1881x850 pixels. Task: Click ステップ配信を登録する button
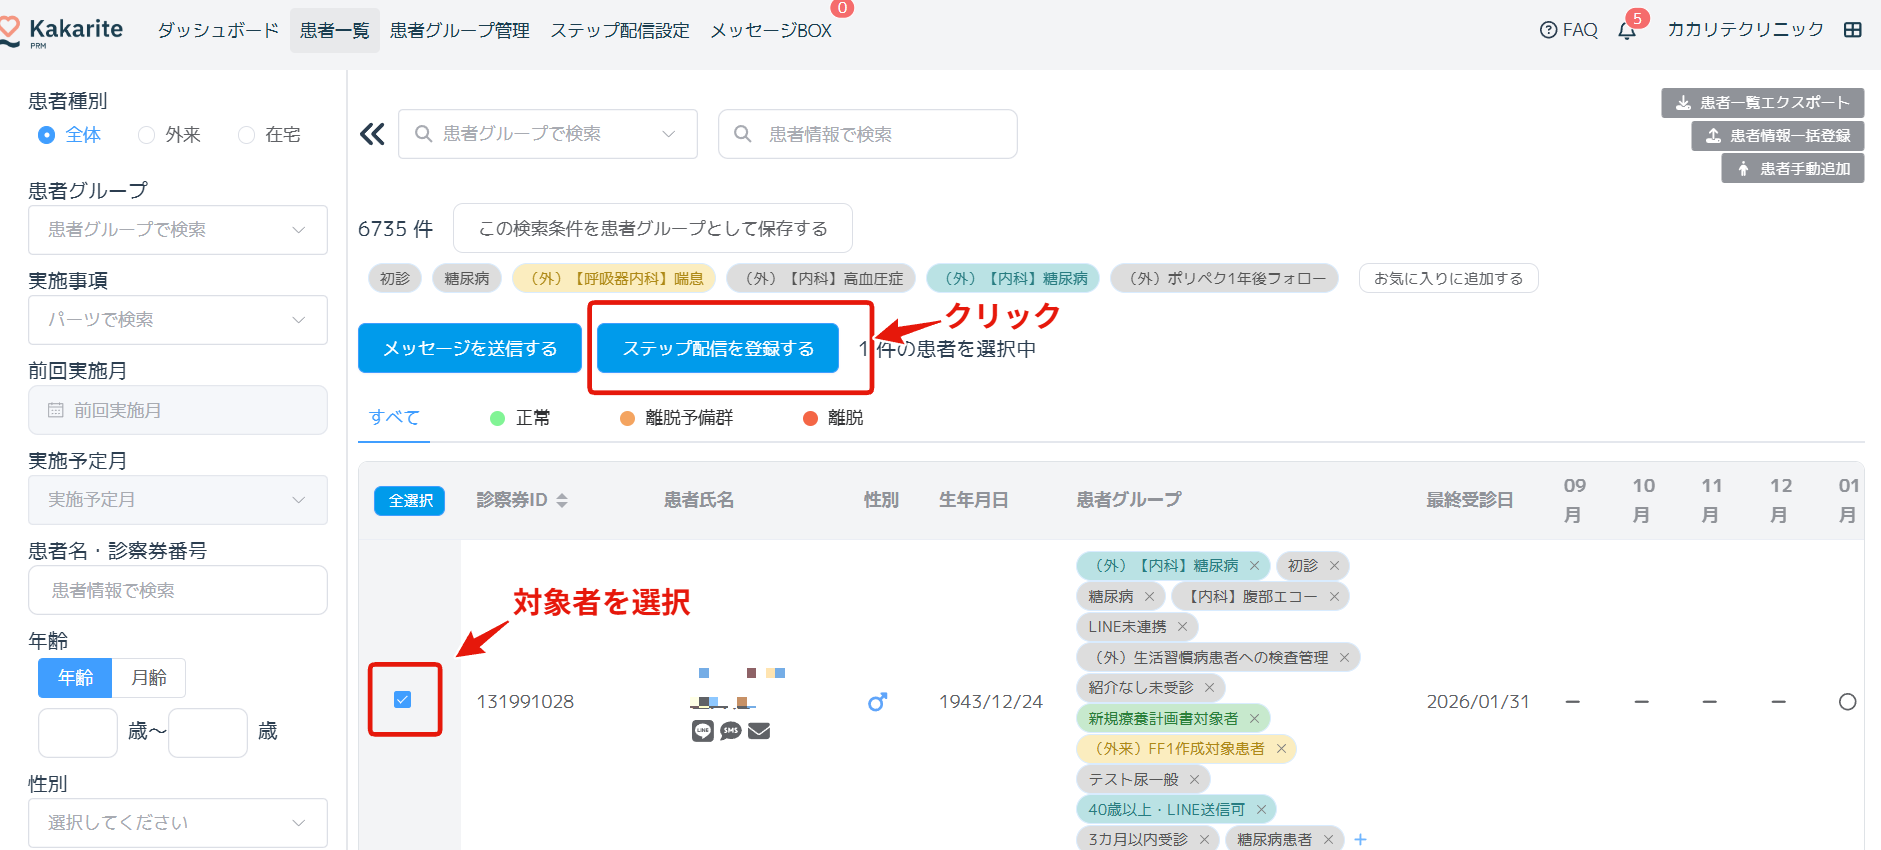click(717, 348)
